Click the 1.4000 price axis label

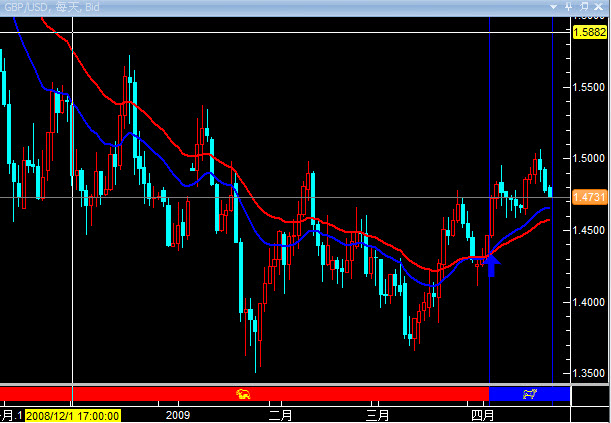(x=588, y=302)
